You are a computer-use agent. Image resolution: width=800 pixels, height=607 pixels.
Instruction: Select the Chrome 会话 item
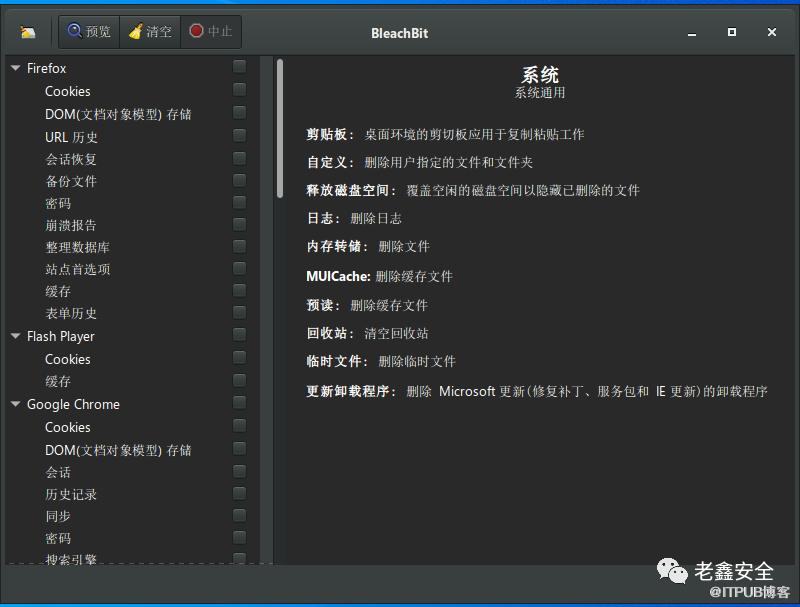58,473
